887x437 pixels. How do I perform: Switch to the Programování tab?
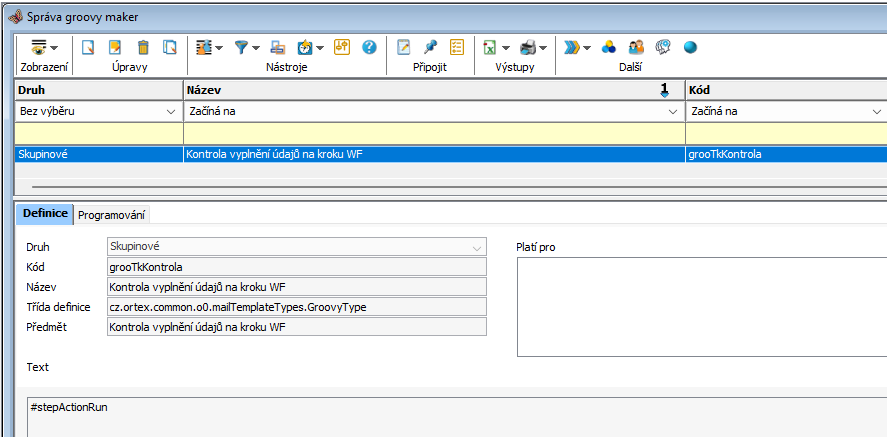(x=112, y=214)
